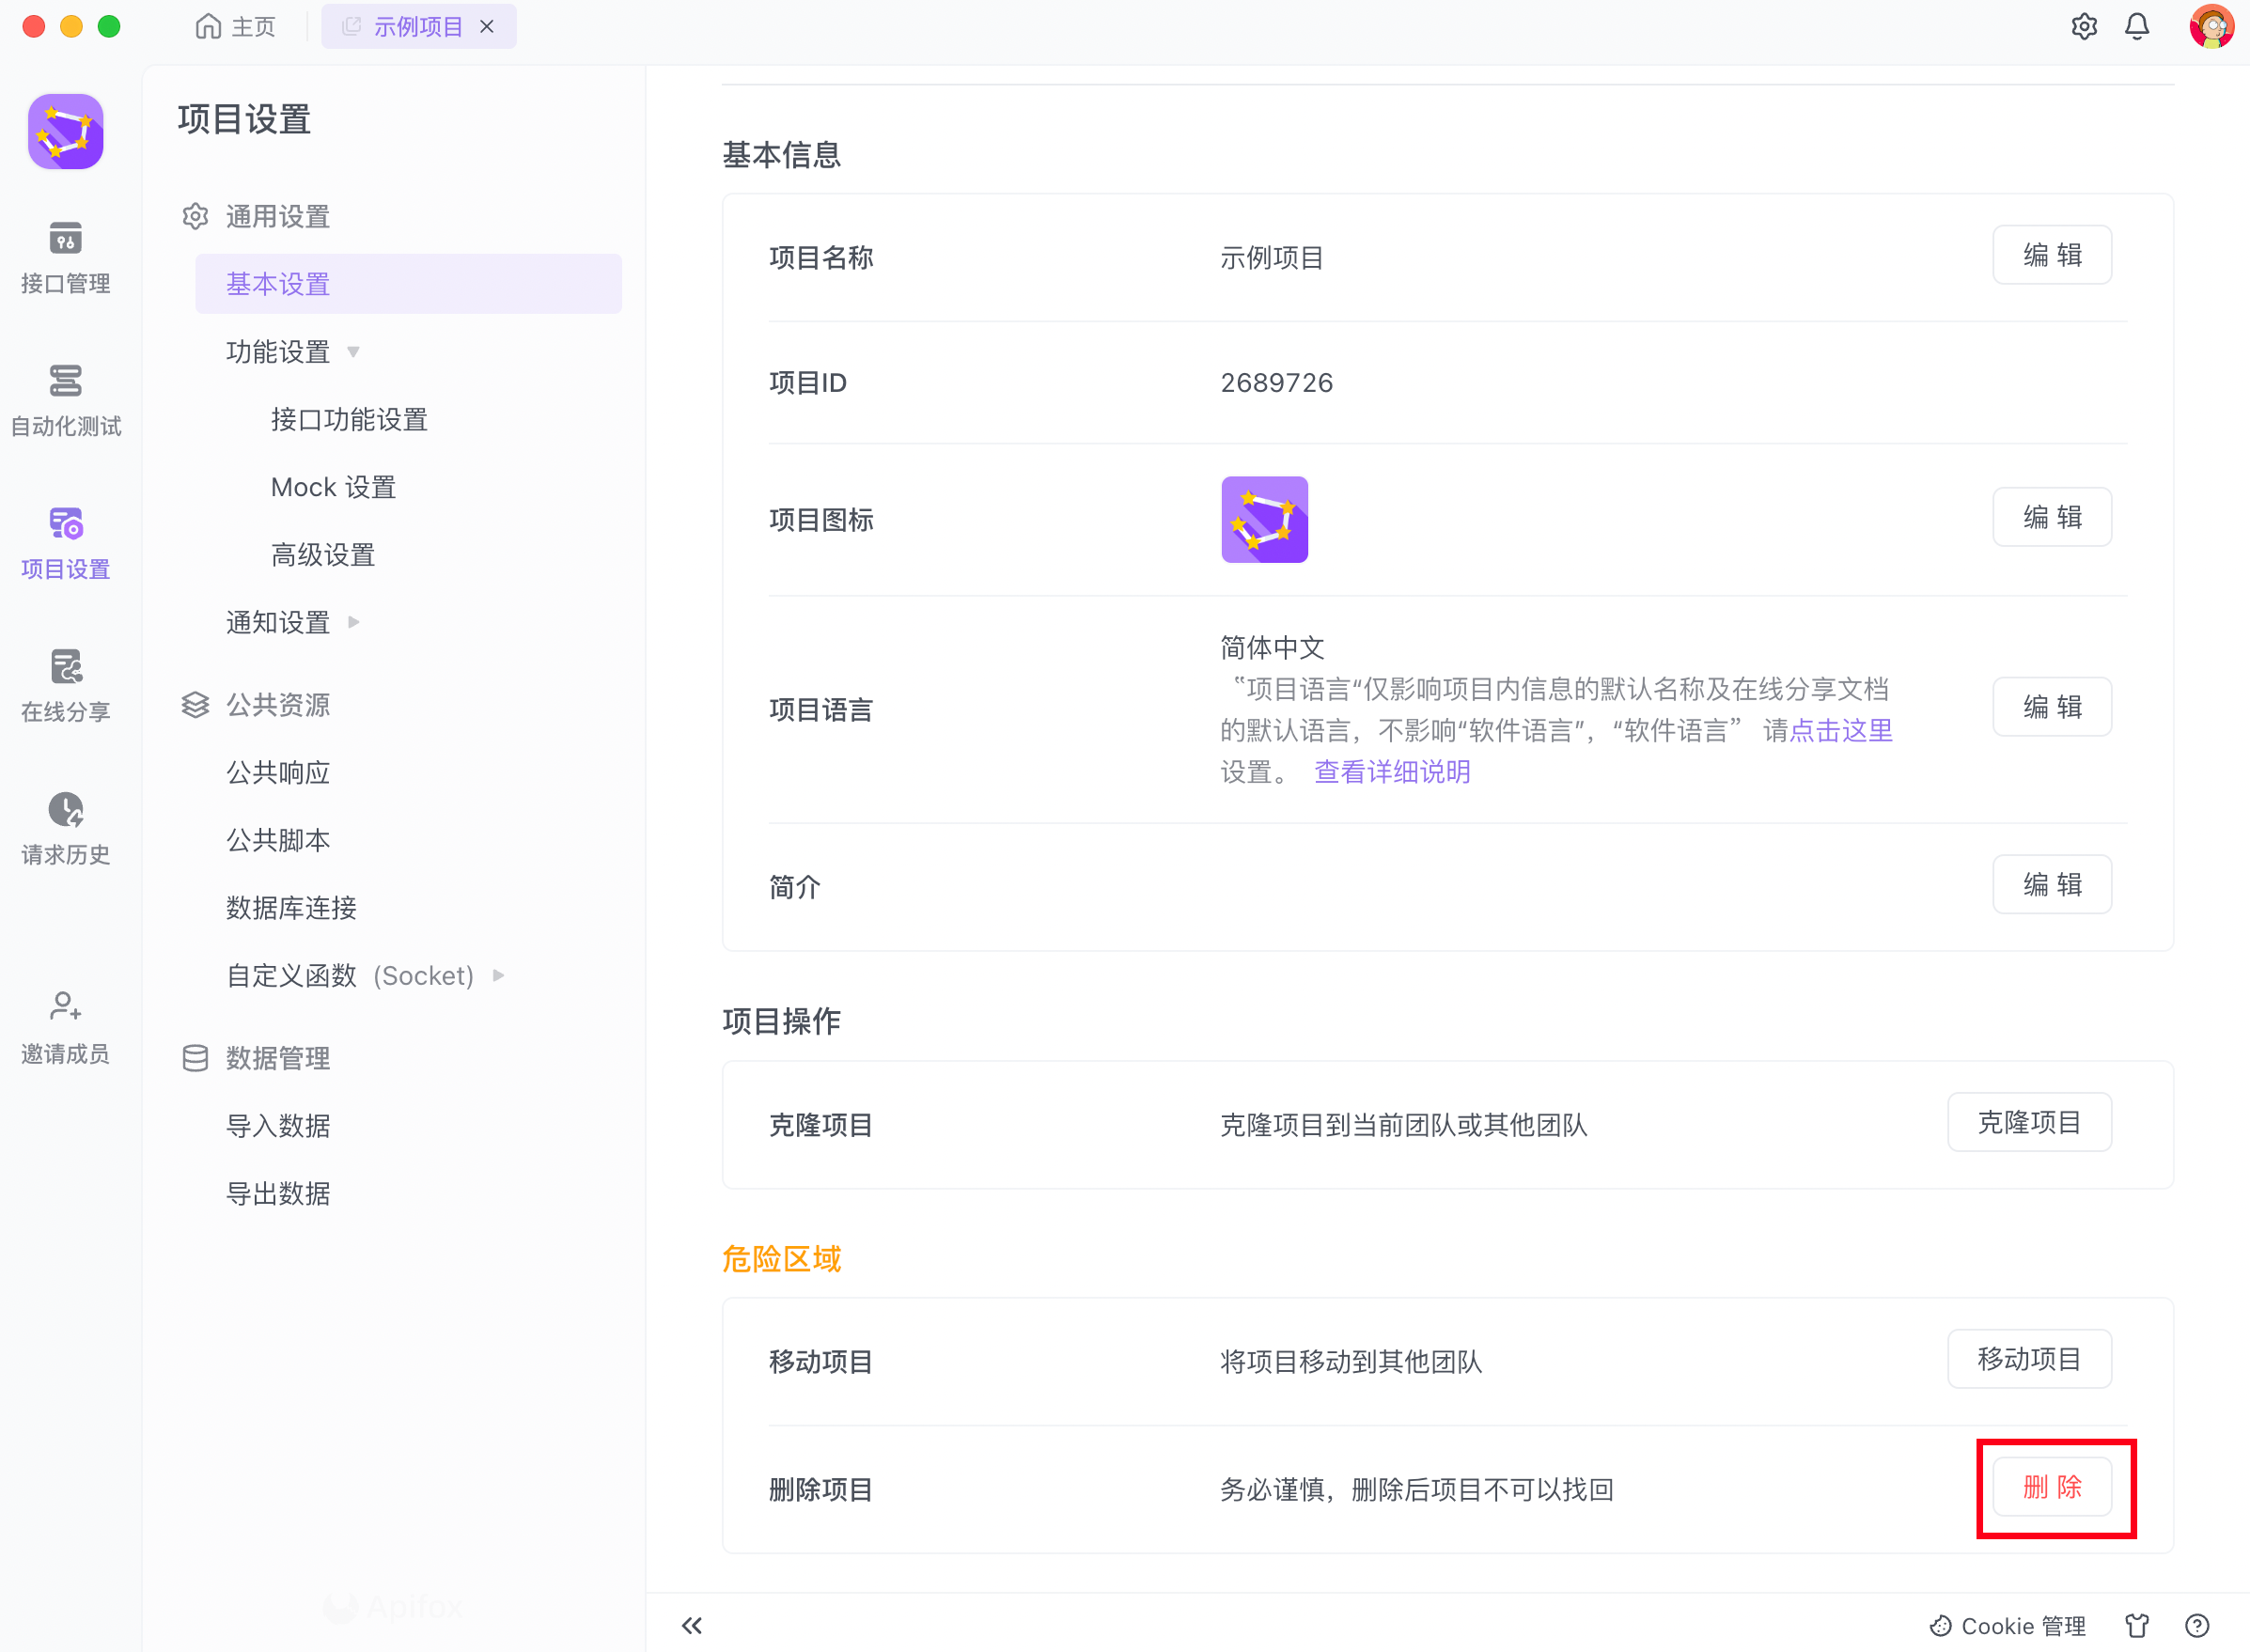Viewport: 2250px width, 1652px height.
Task: Click the notification bell icon
Action: (x=2136, y=27)
